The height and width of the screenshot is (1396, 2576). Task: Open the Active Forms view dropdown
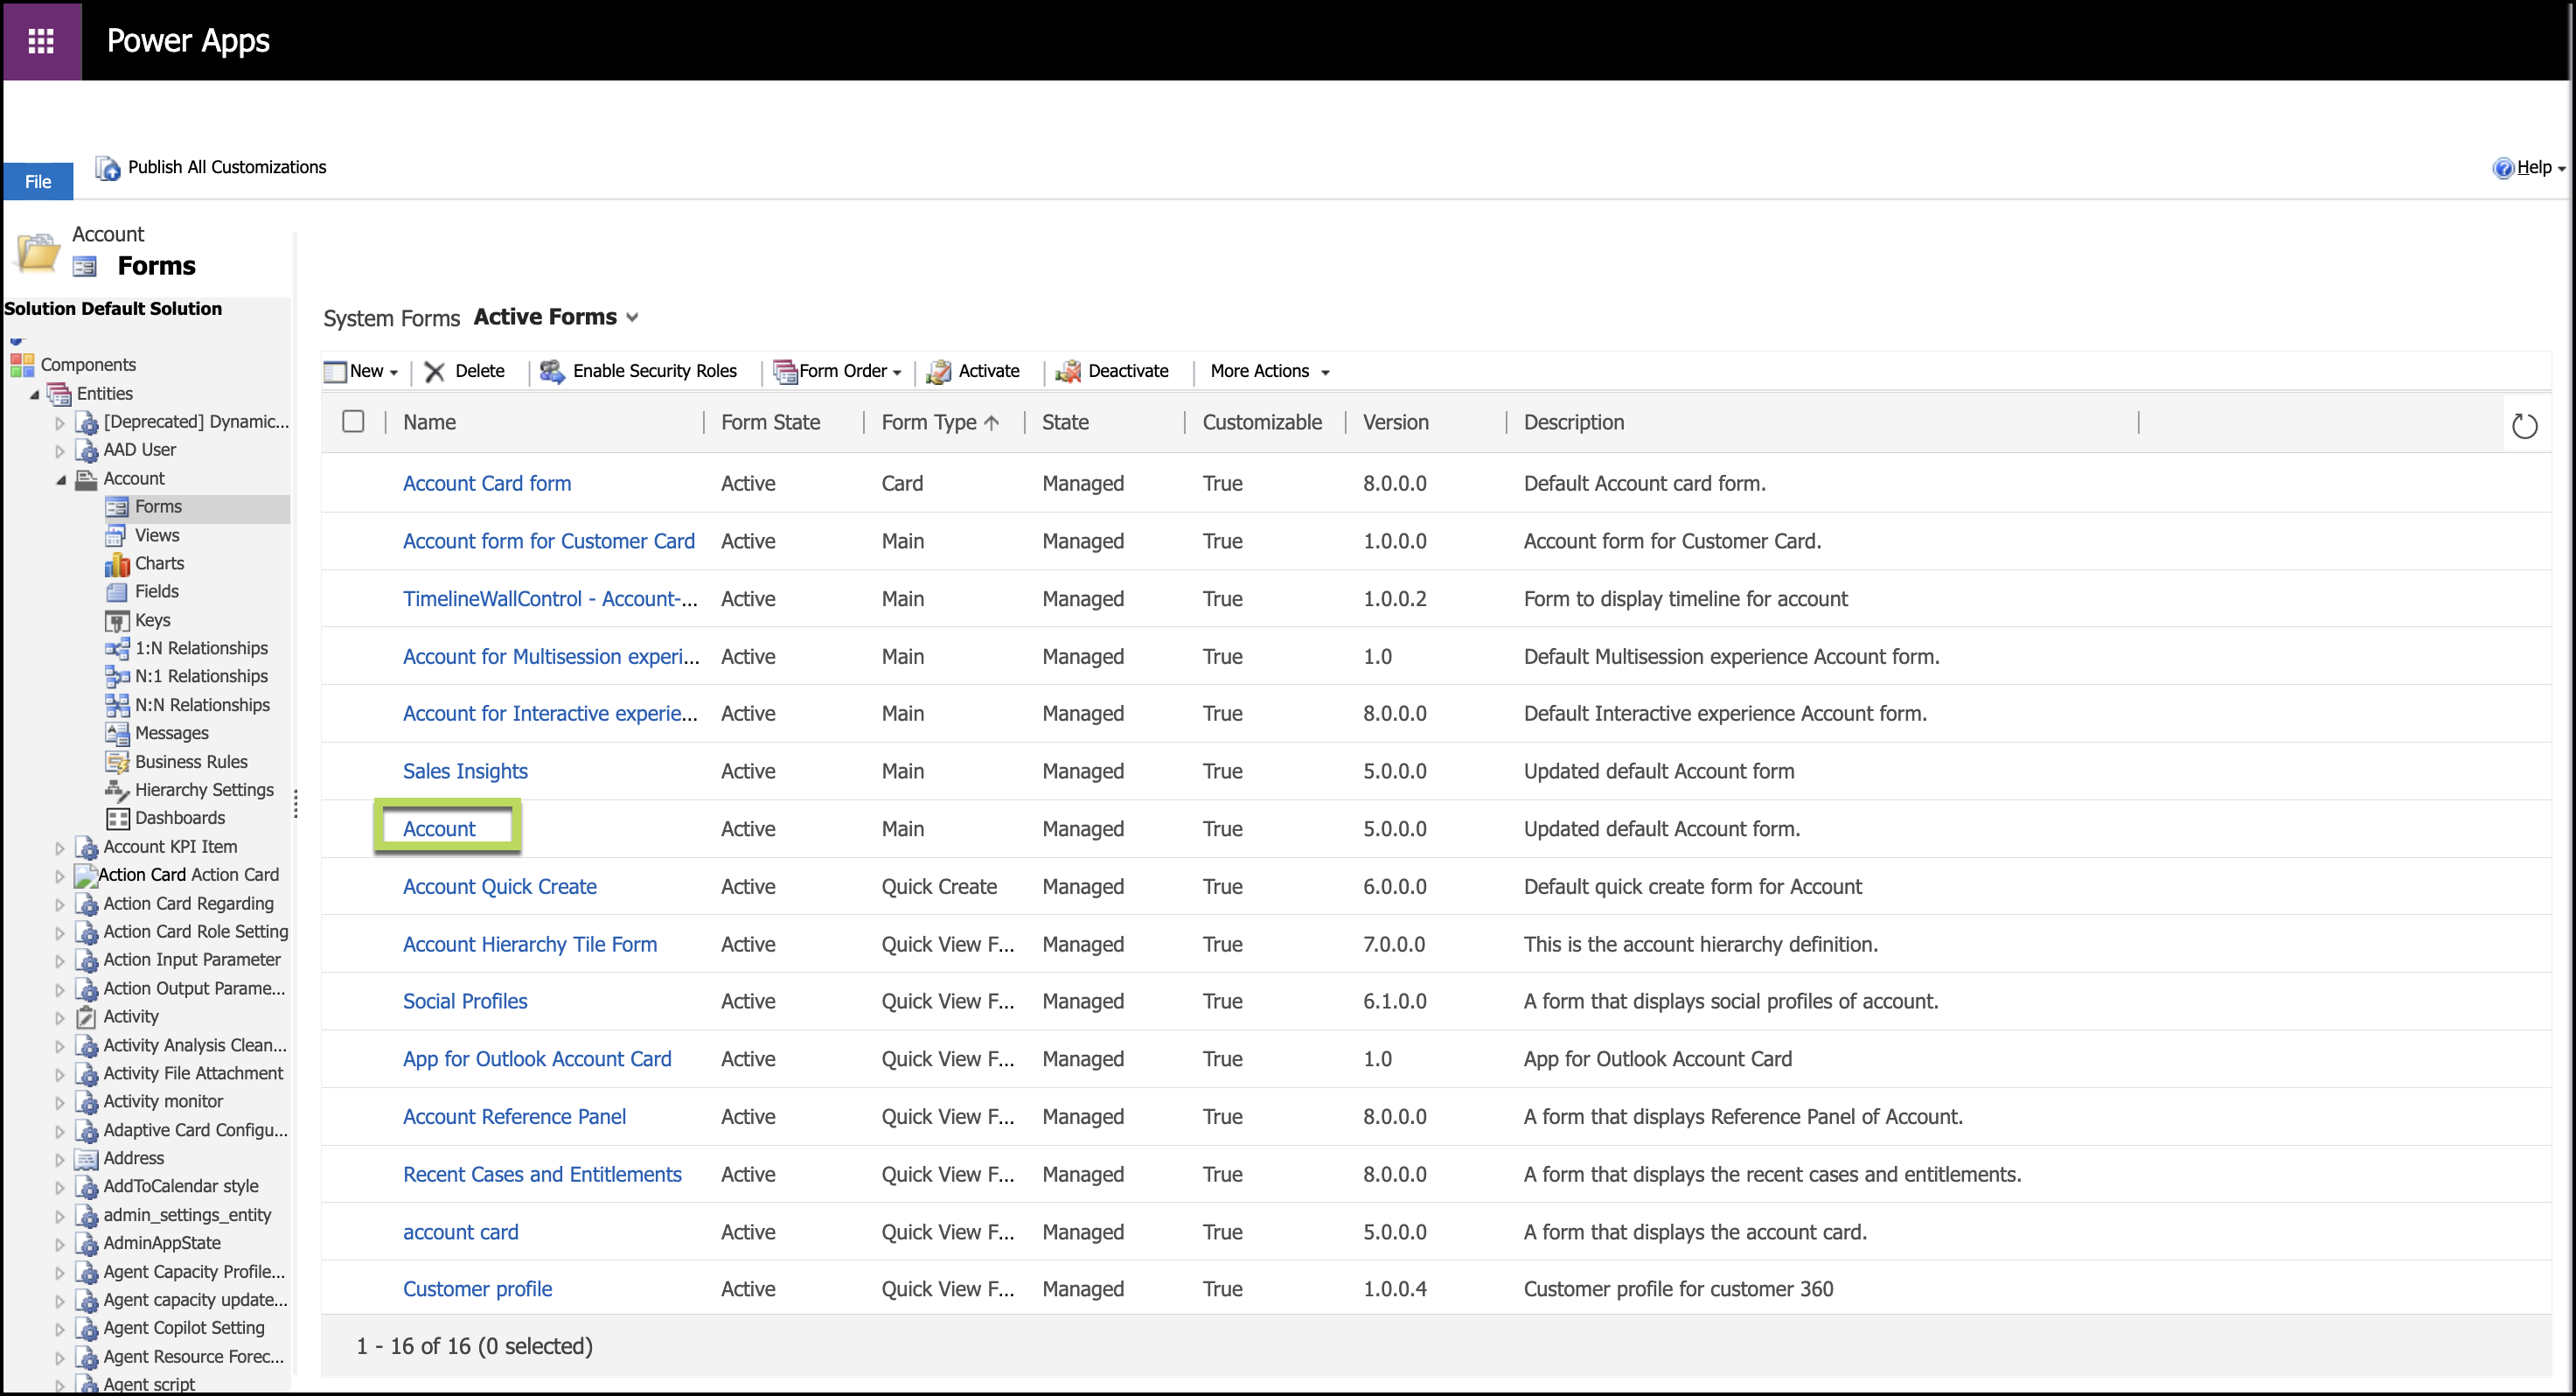tap(632, 317)
